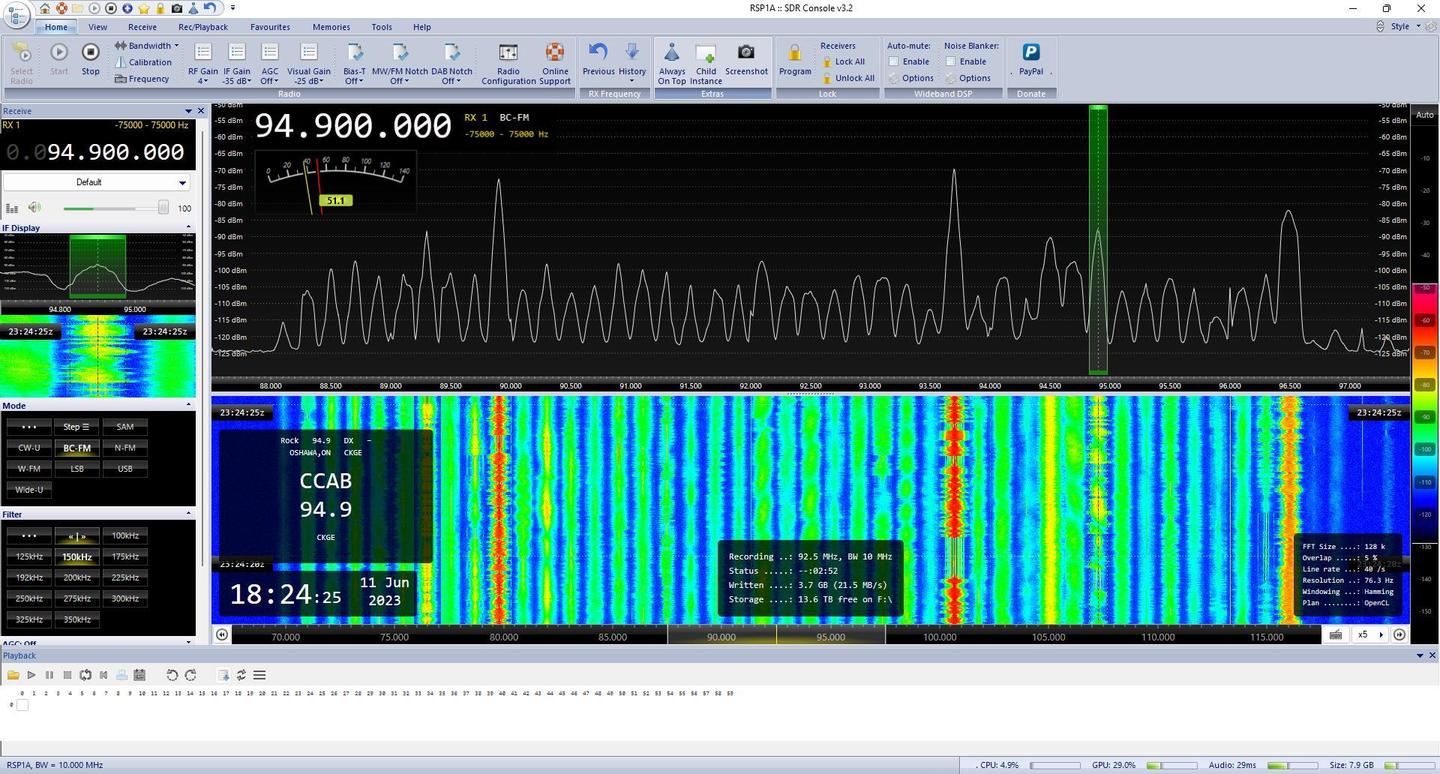Click the Auto scale button on spectrum
Viewport: 1440px width, 774px height.
pyautogui.click(x=1424, y=115)
